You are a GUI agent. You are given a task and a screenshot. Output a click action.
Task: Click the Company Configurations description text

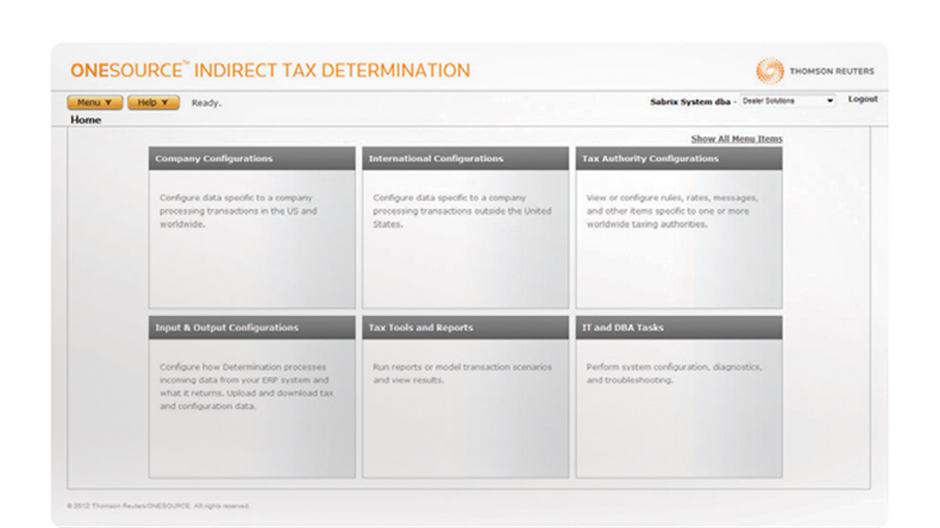point(238,211)
